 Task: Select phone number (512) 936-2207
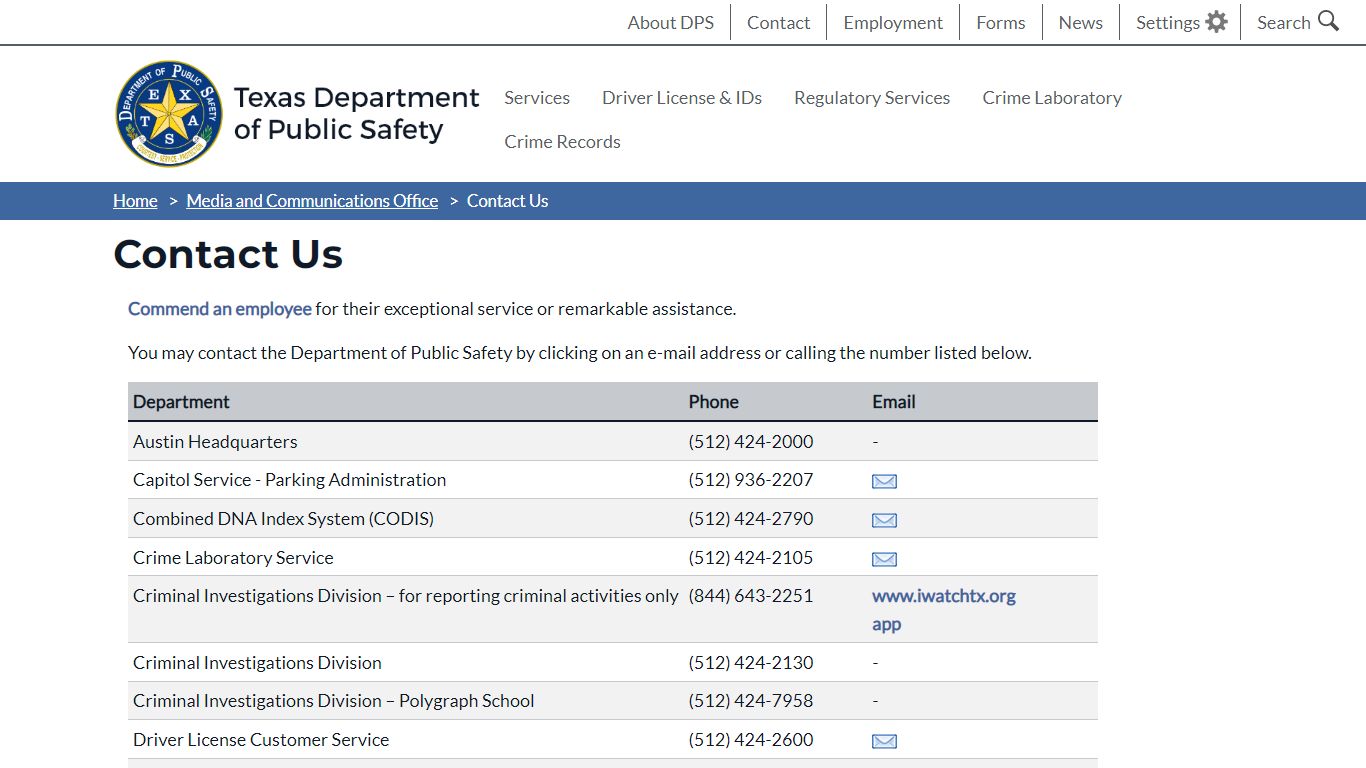[x=751, y=480]
